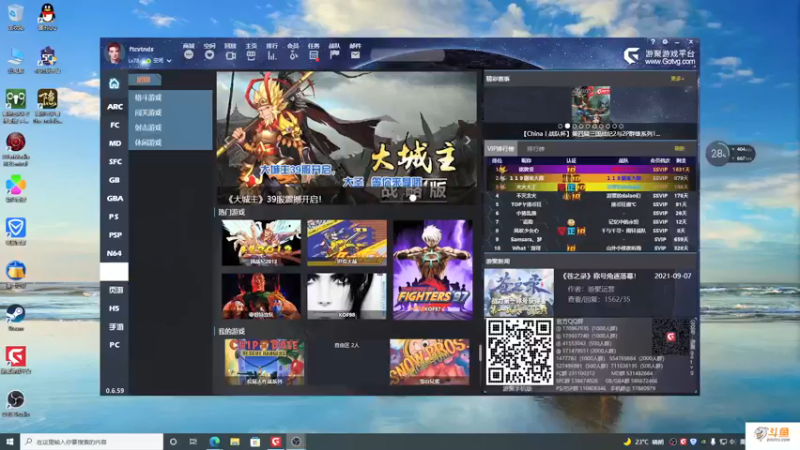Show the next banner using right arrow
The image size is (800, 450).
click(x=467, y=140)
